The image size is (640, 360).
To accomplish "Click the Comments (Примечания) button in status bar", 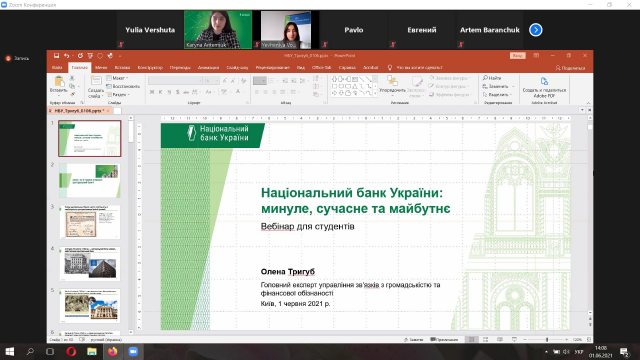I will (x=444, y=340).
